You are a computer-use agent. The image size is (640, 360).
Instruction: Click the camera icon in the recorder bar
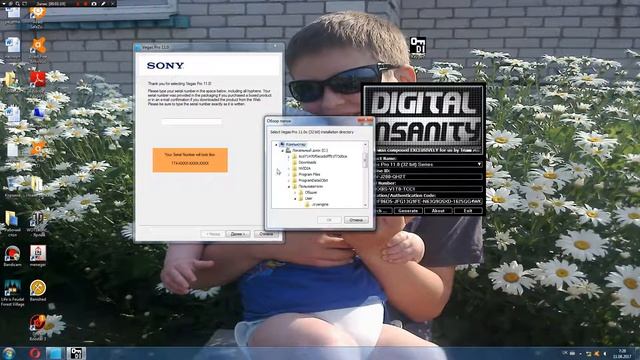point(94,4)
